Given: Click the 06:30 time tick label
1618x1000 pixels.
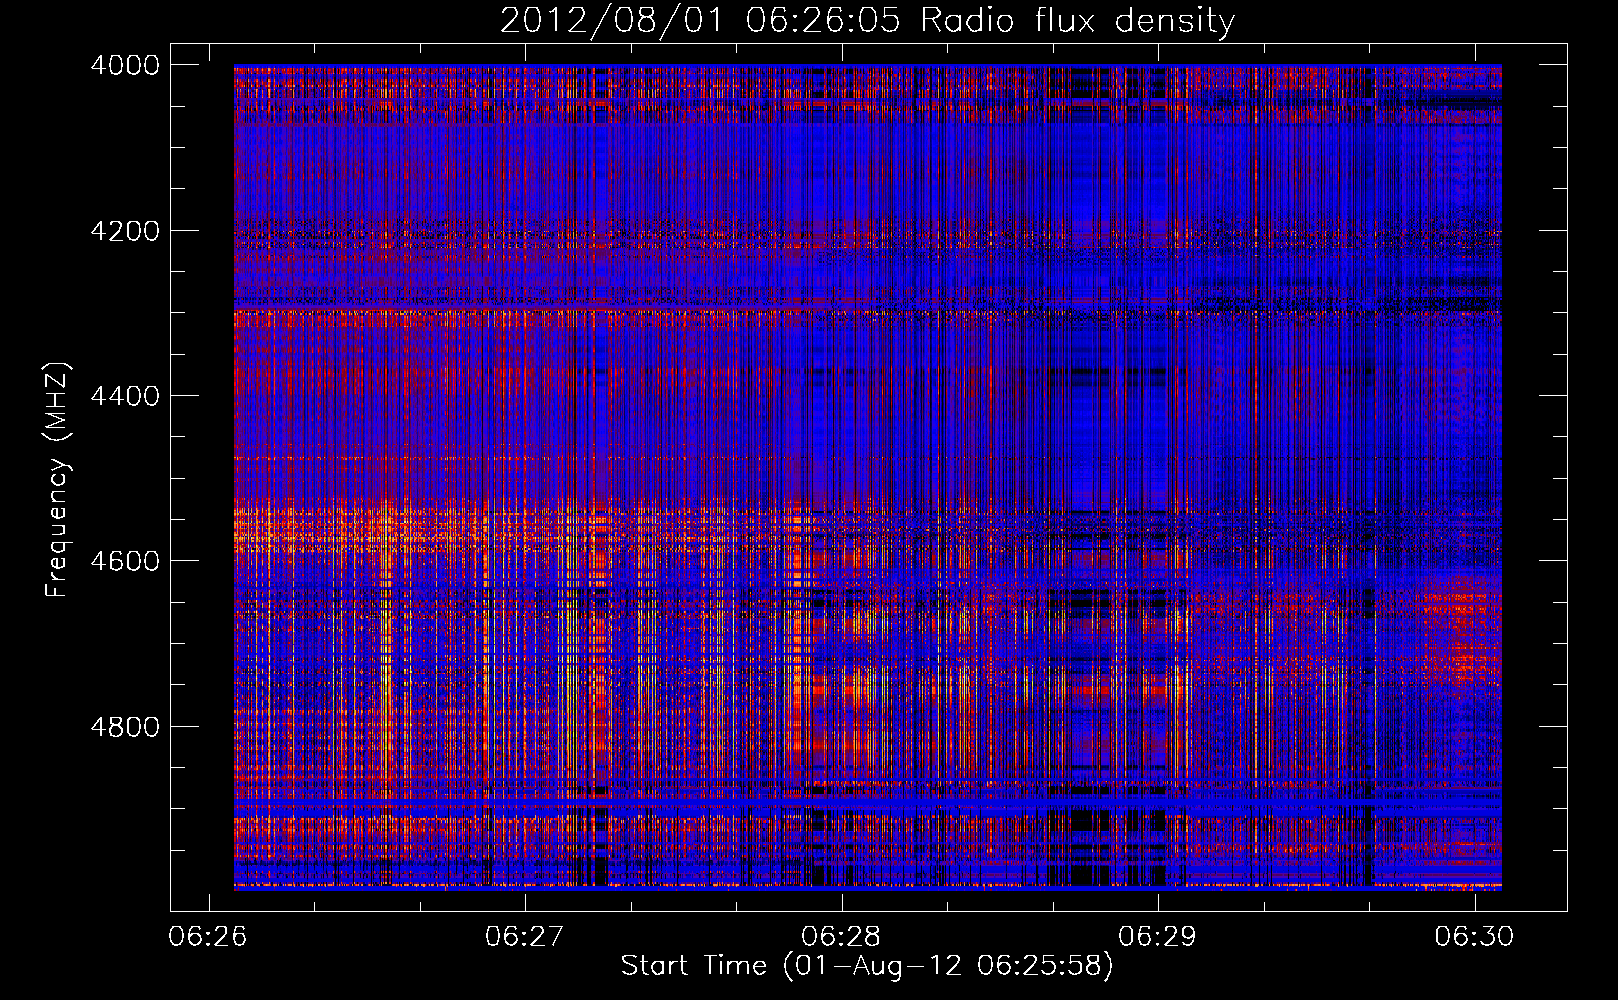Looking at the screenshot, I should (x=1474, y=937).
